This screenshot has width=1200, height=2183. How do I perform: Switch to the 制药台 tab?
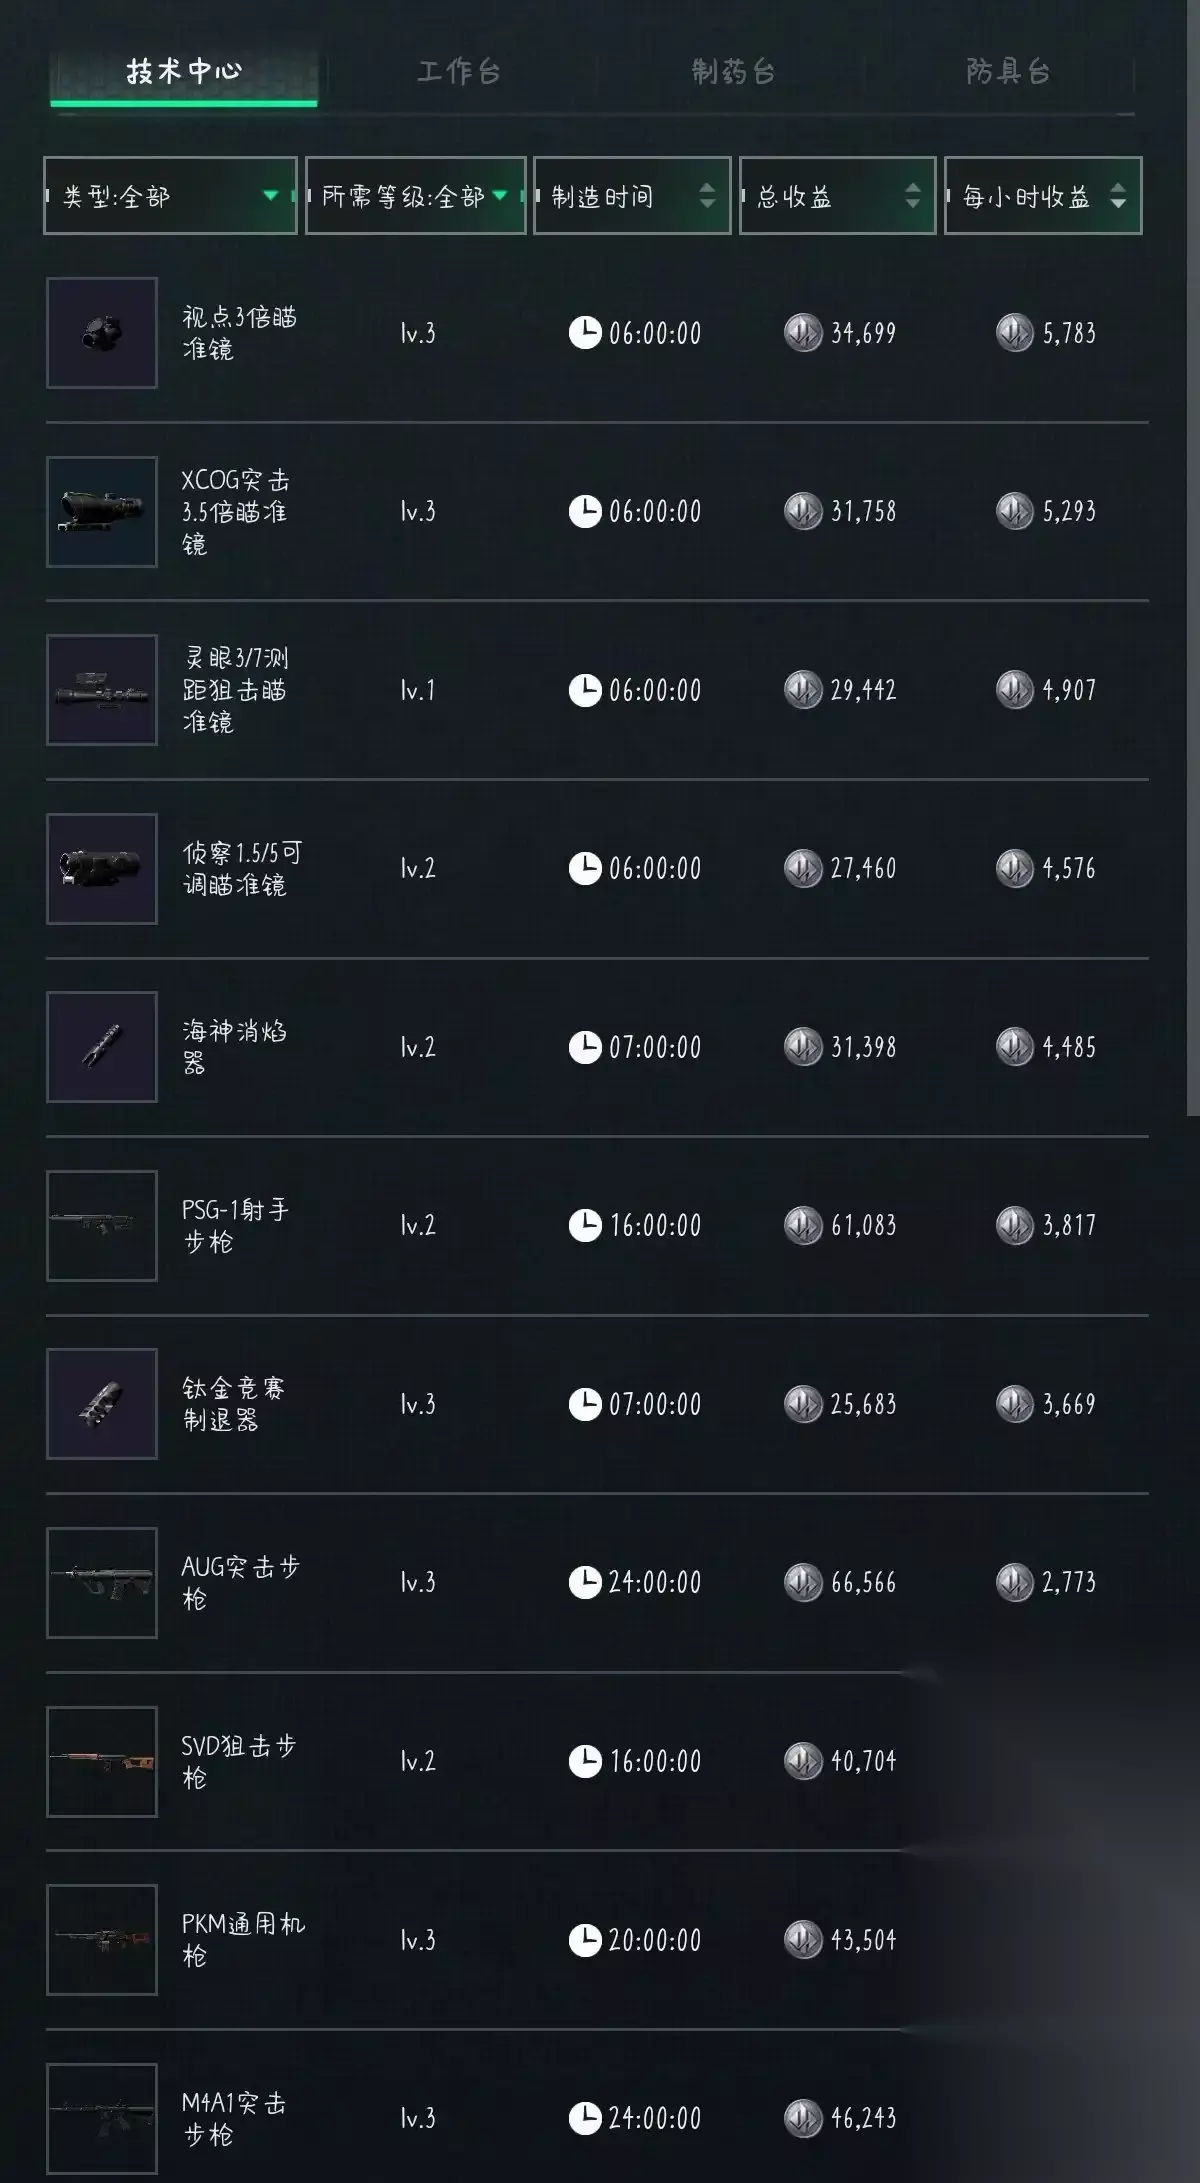733,72
